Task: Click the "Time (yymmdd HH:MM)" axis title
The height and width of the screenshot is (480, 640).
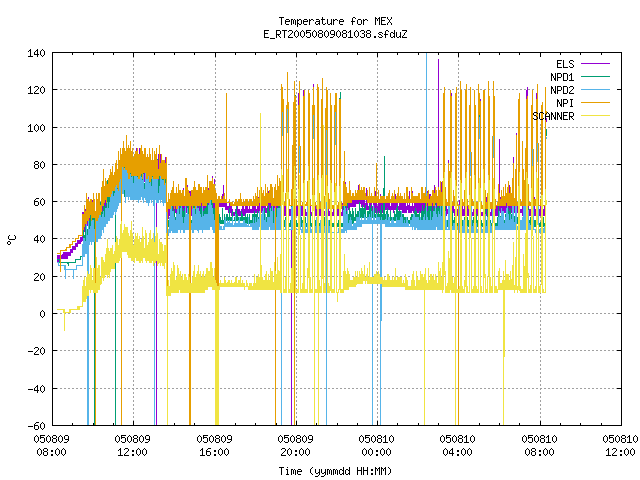Action: point(335,471)
